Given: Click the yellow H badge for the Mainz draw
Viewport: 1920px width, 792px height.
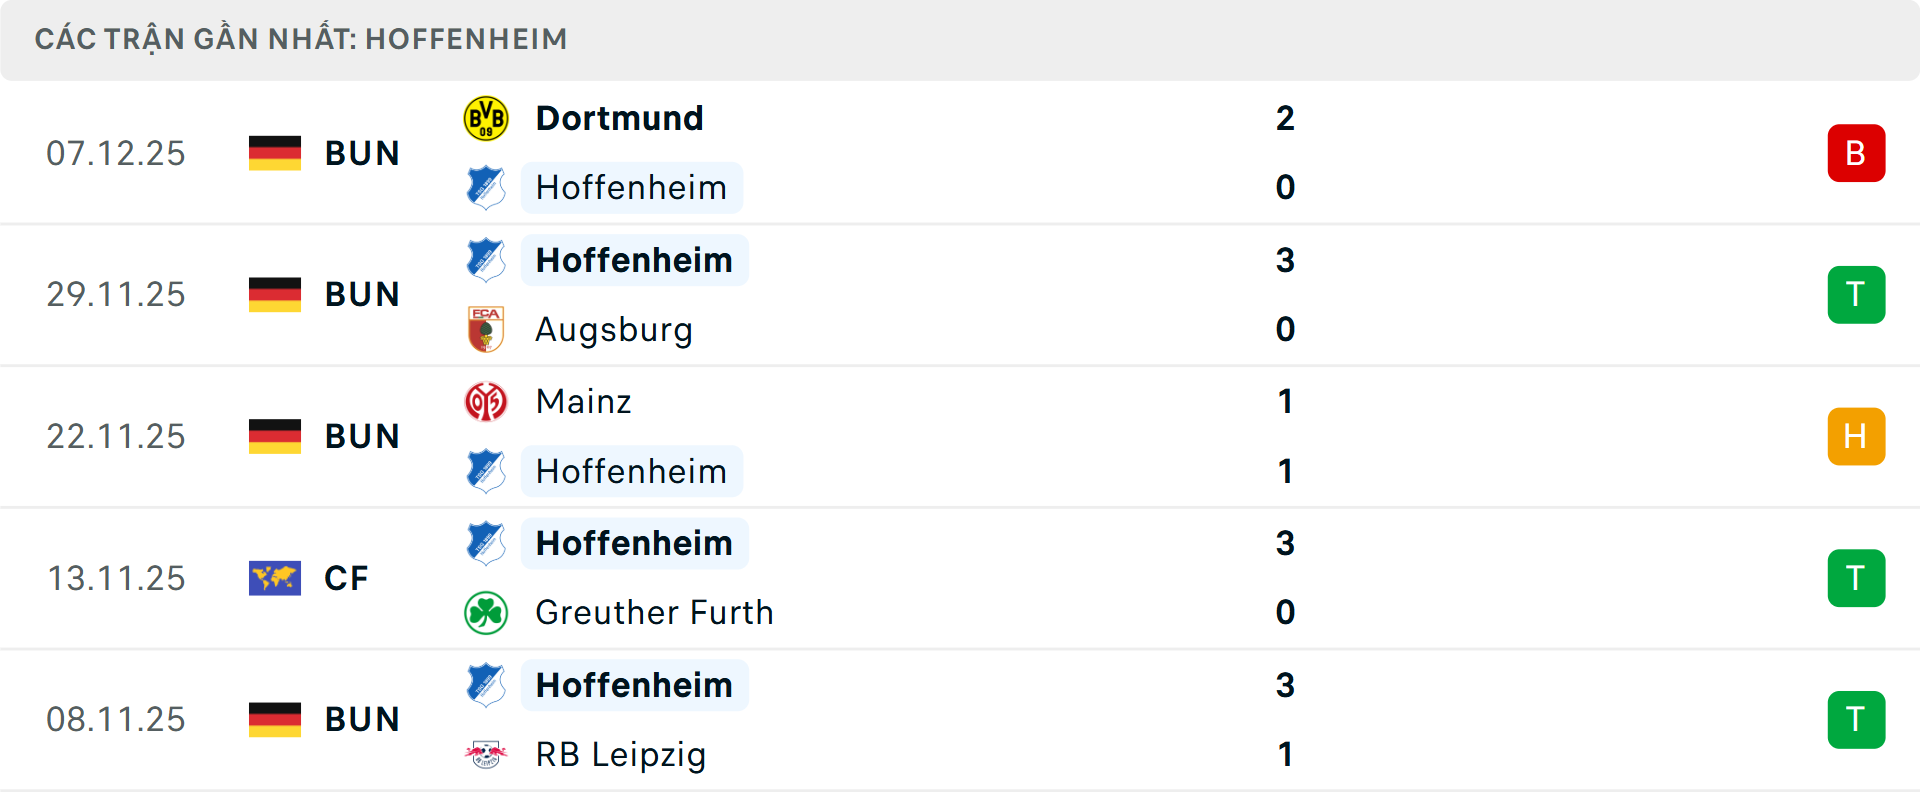Looking at the screenshot, I should pos(1857,436).
